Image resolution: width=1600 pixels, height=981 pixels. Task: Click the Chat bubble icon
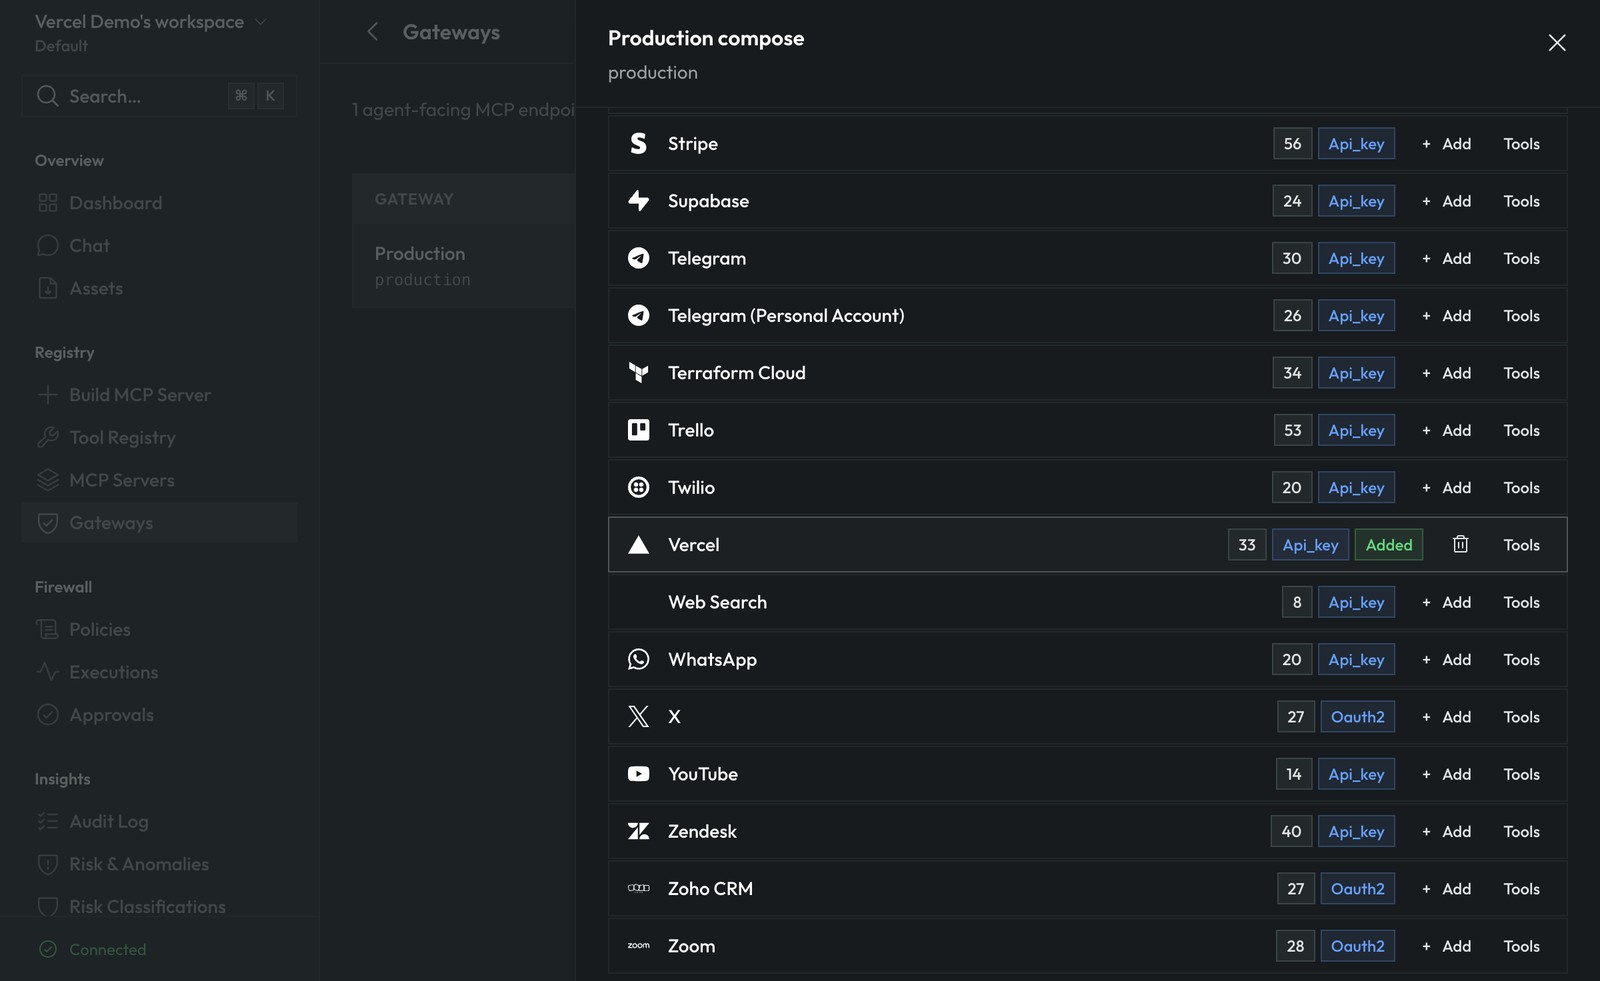pyautogui.click(x=47, y=246)
